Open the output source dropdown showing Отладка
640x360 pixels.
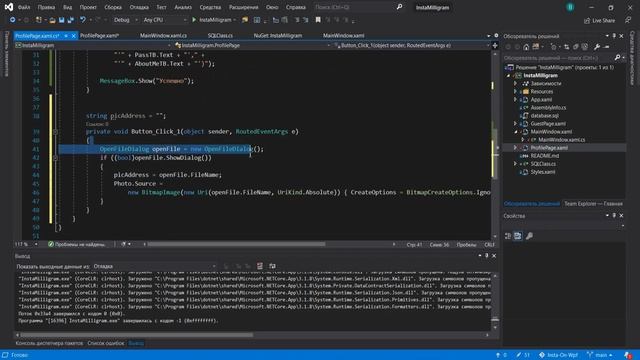click(155, 266)
